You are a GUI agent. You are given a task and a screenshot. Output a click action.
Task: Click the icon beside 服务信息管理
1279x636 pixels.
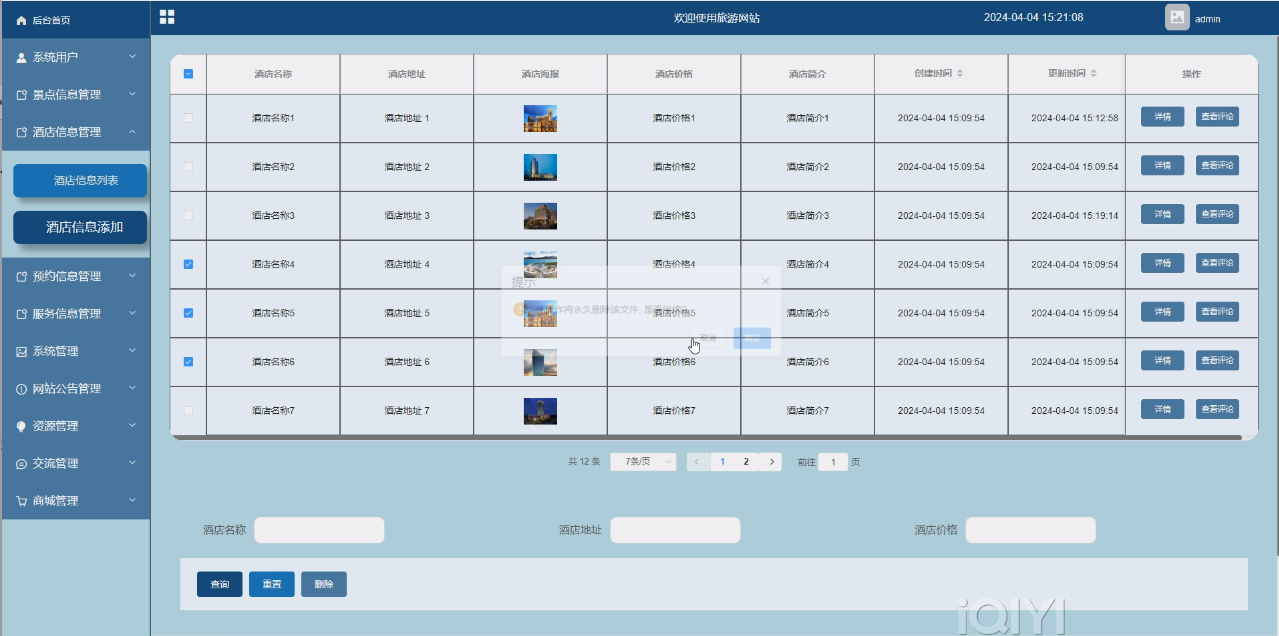pyautogui.click(x=21, y=314)
